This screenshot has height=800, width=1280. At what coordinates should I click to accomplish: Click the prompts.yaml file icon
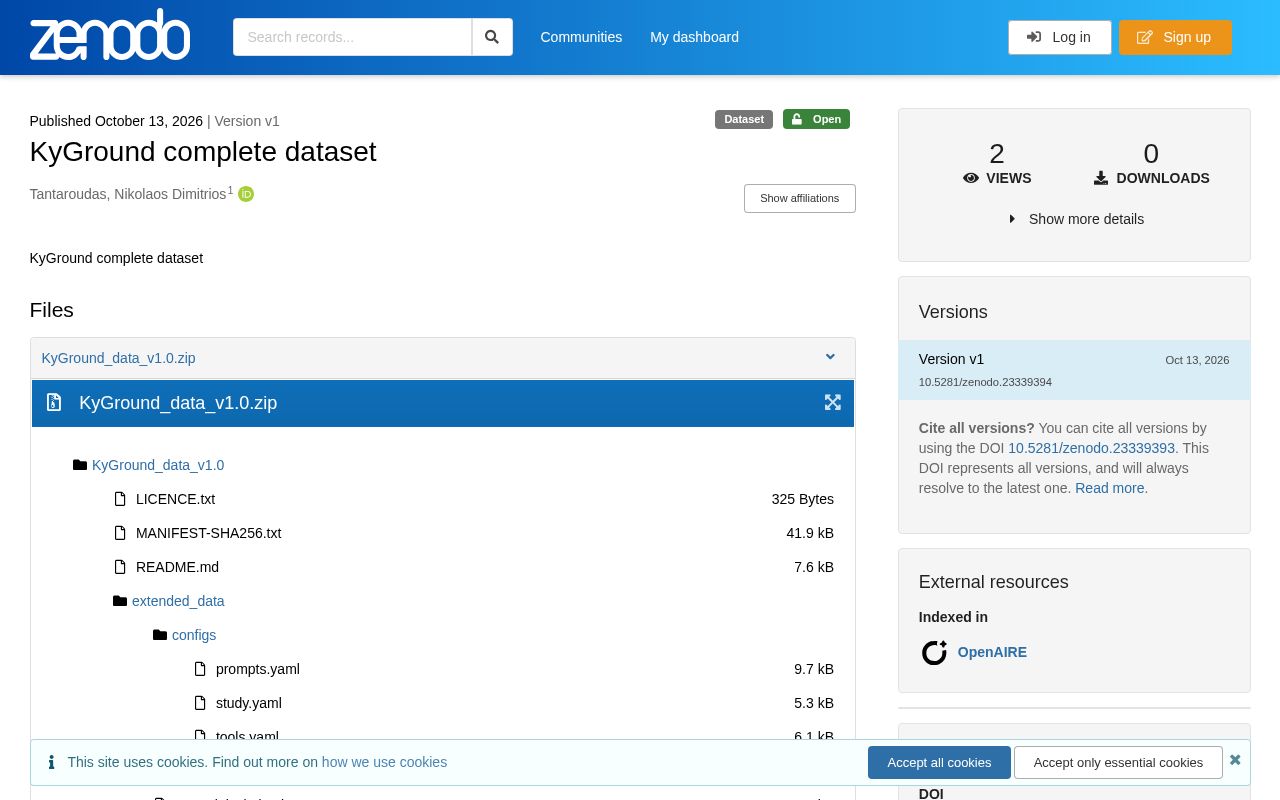click(x=201, y=669)
